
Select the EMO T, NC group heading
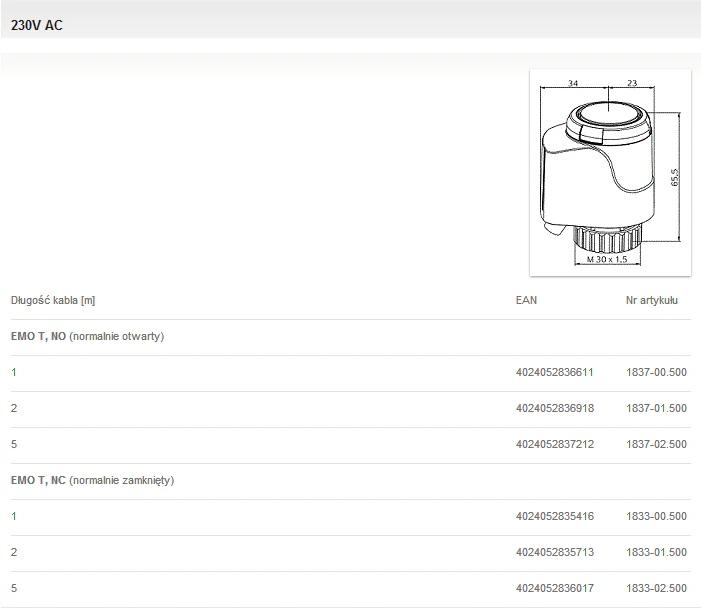click(92, 480)
